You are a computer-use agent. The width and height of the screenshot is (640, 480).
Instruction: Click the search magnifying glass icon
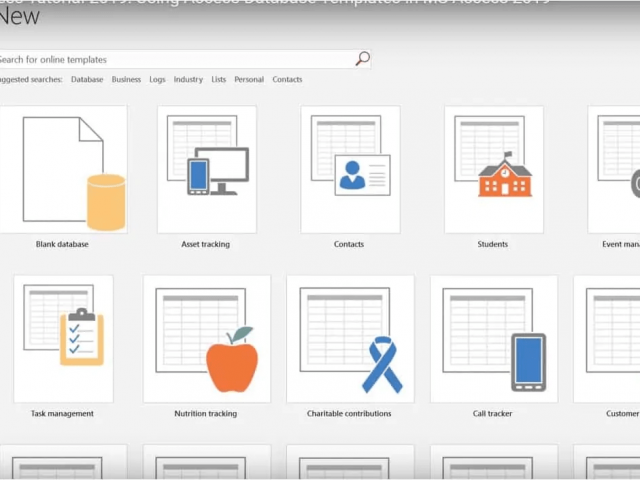(x=362, y=60)
